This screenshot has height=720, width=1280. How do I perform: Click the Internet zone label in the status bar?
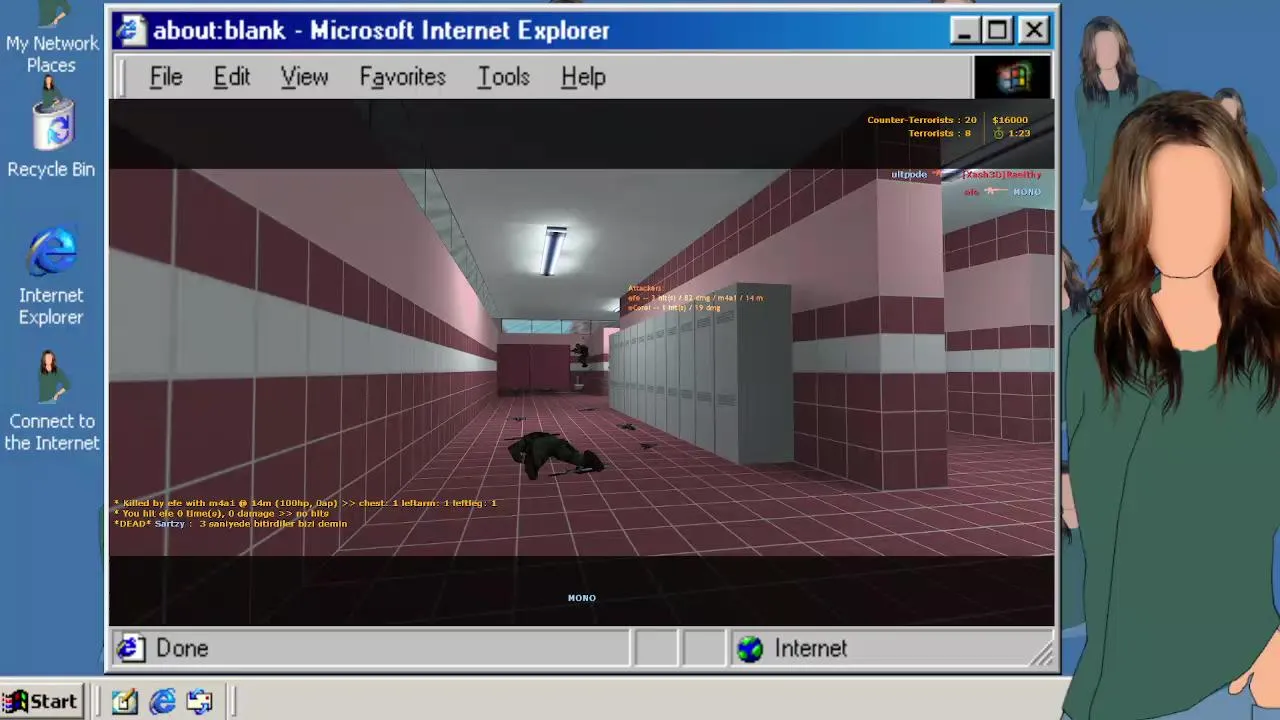click(x=810, y=648)
